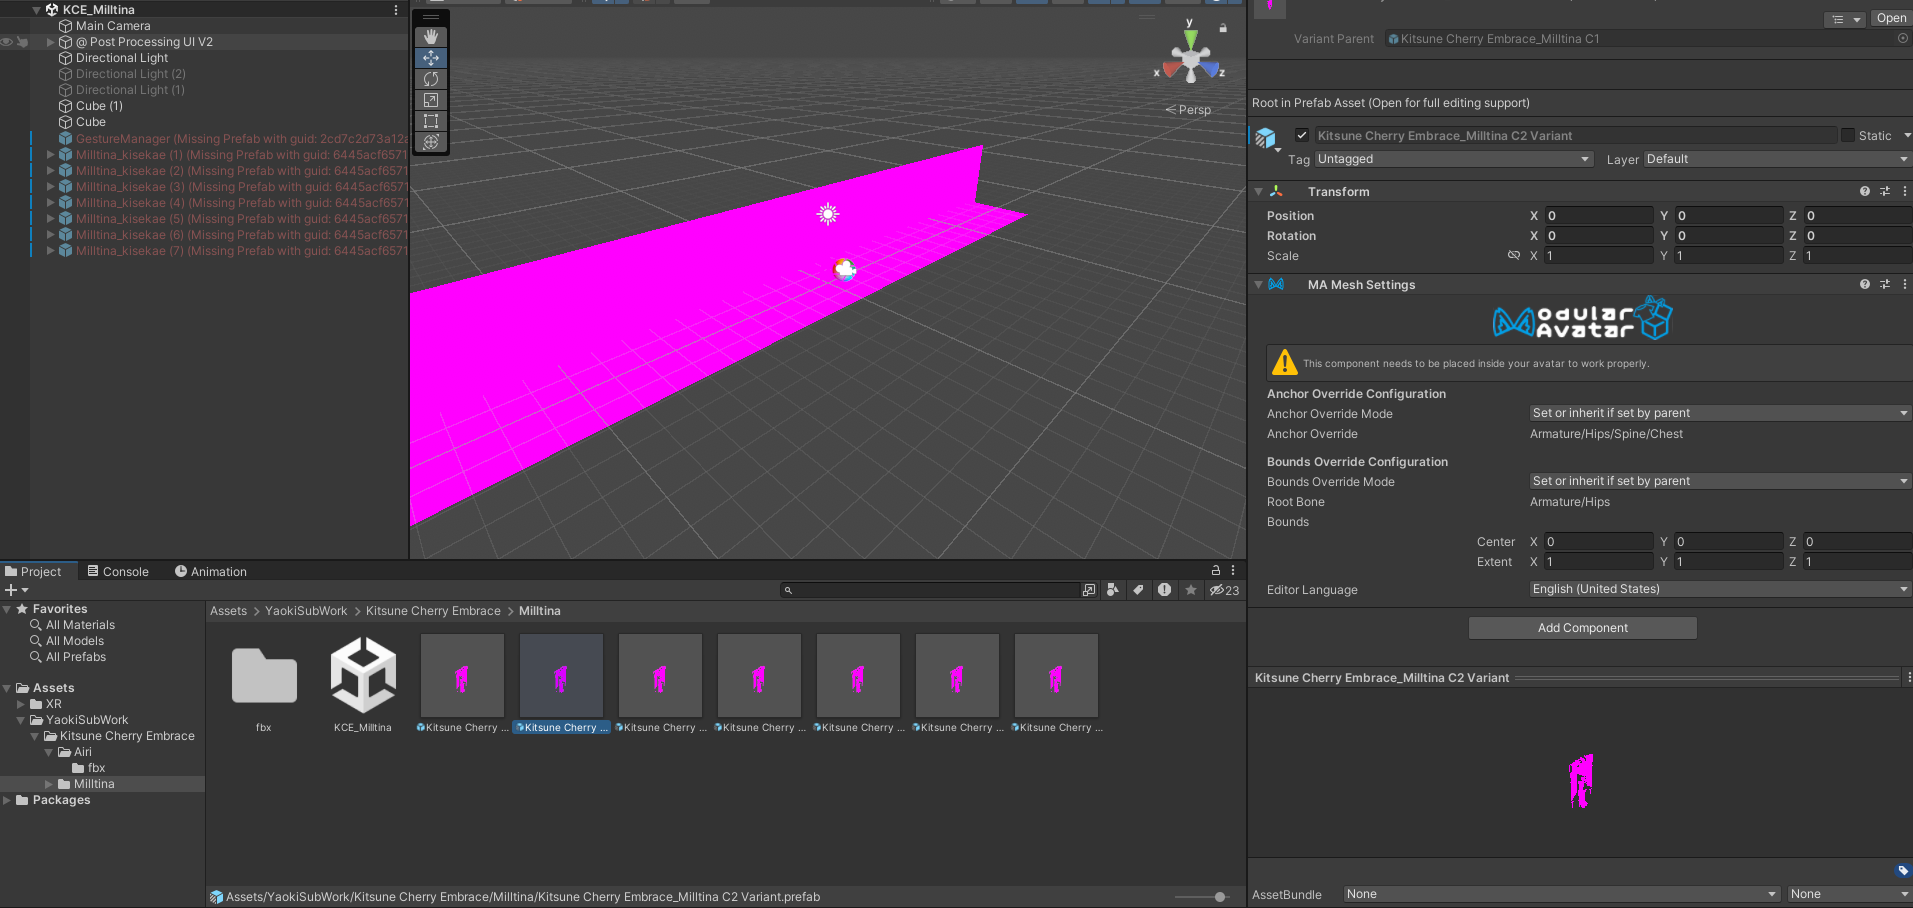Toggle the Project window lock
Image resolution: width=1913 pixels, height=908 pixels.
point(1216,570)
